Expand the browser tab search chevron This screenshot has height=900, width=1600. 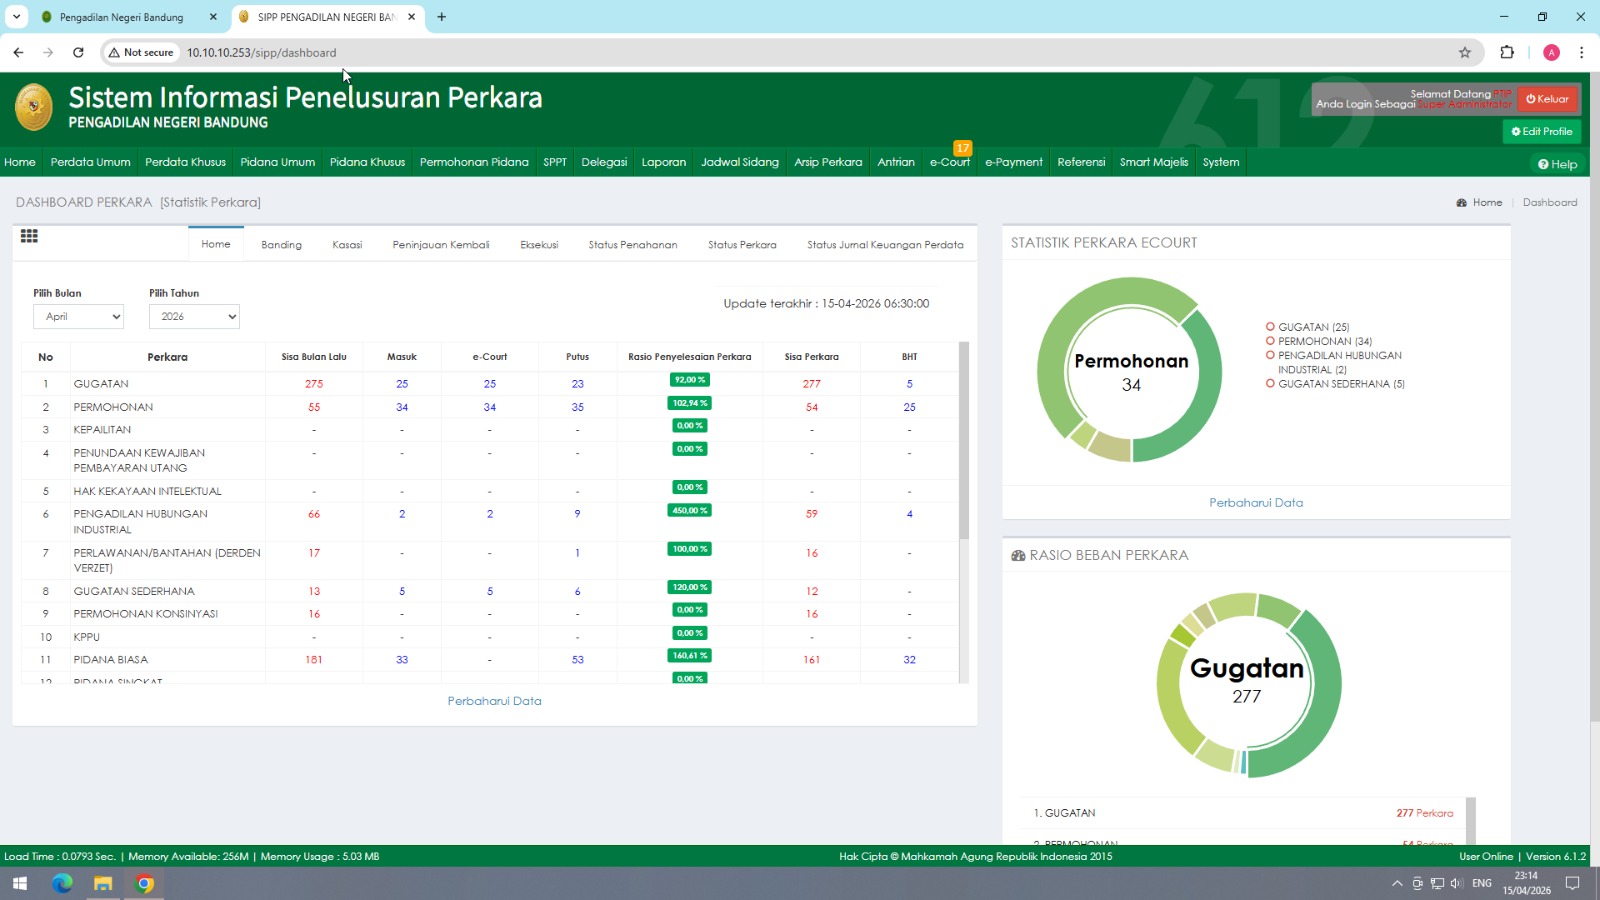pos(16,17)
